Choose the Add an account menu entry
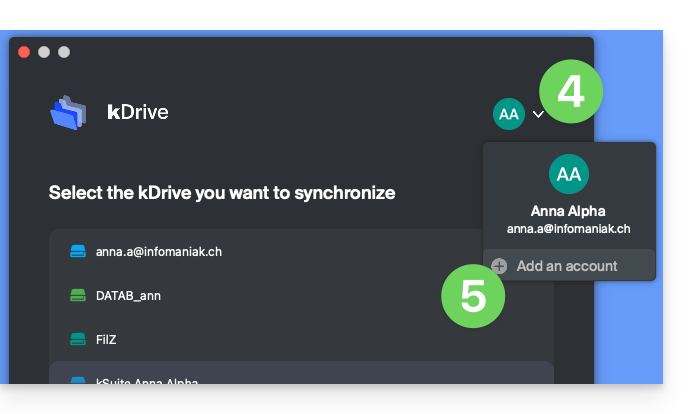The height and width of the screenshot is (414, 693). tap(567, 266)
